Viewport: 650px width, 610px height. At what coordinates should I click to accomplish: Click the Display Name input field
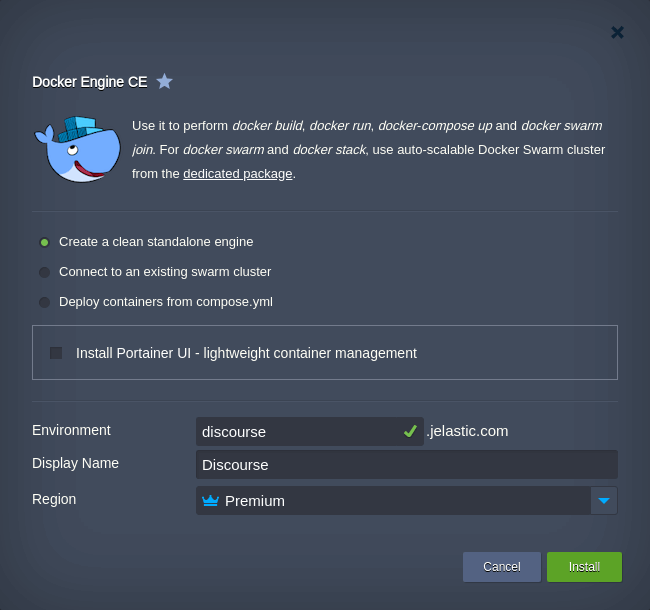(x=407, y=465)
